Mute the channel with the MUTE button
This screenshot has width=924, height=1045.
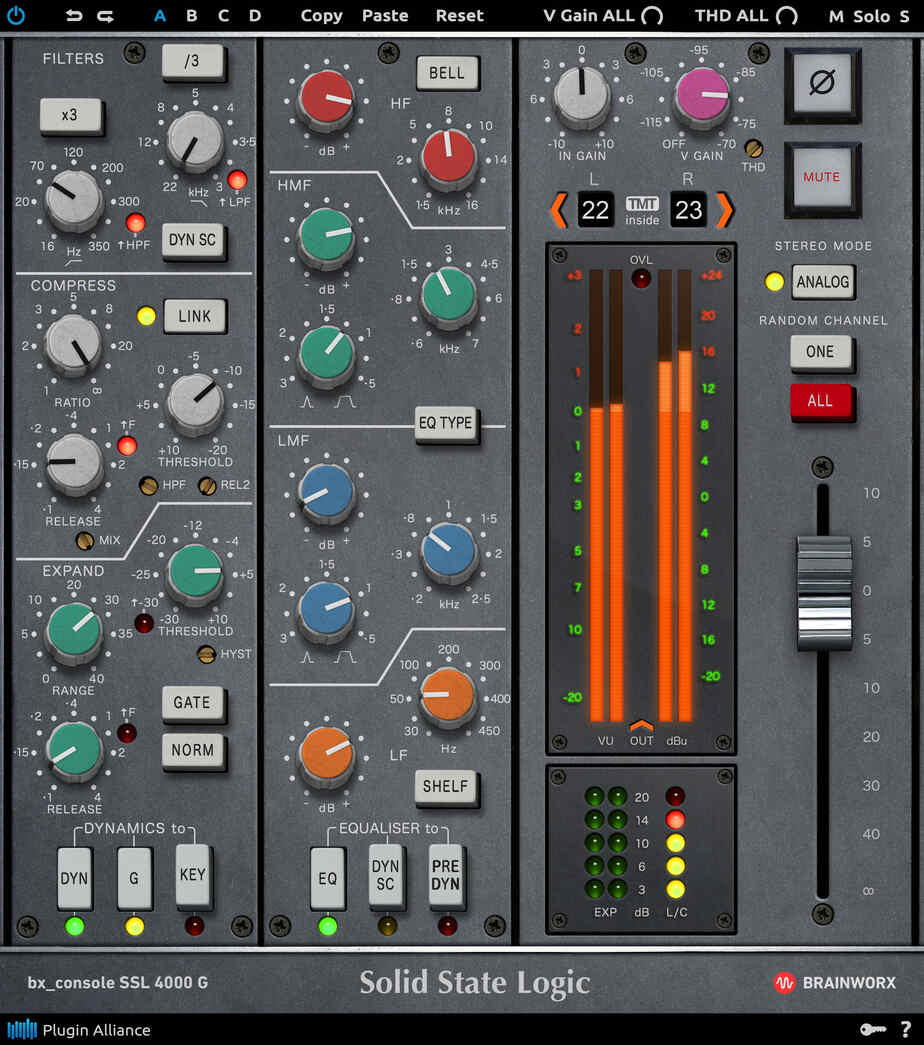point(822,177)
